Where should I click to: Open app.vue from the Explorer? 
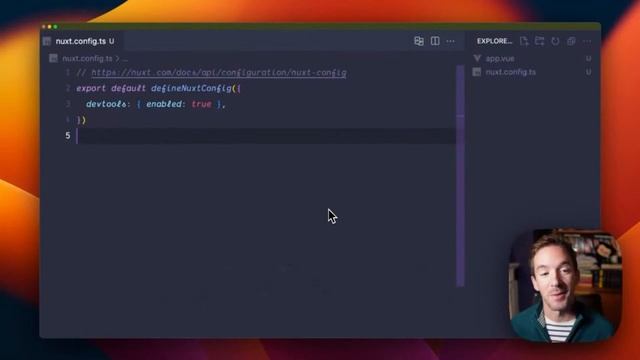[x=500, y=59]
